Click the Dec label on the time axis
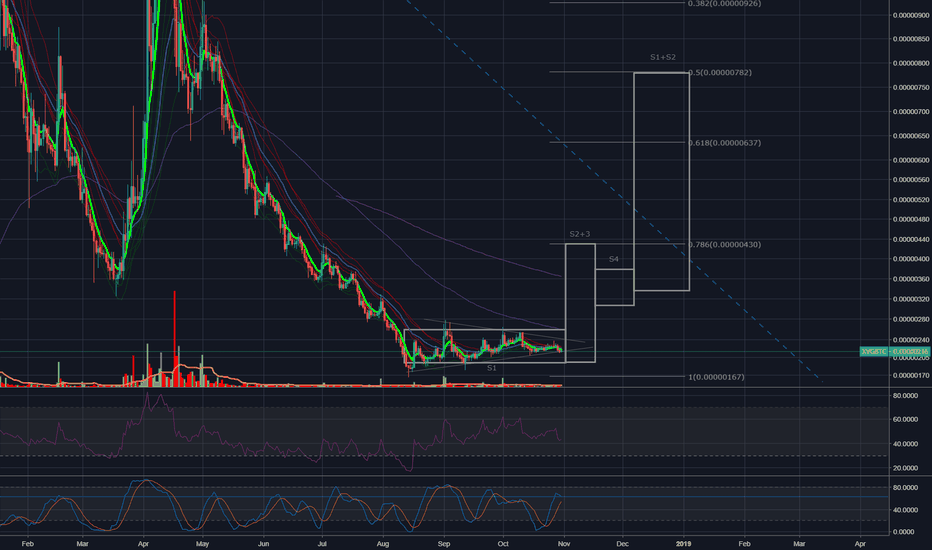The width and height of the screenshot is (932, 550). 622,543
